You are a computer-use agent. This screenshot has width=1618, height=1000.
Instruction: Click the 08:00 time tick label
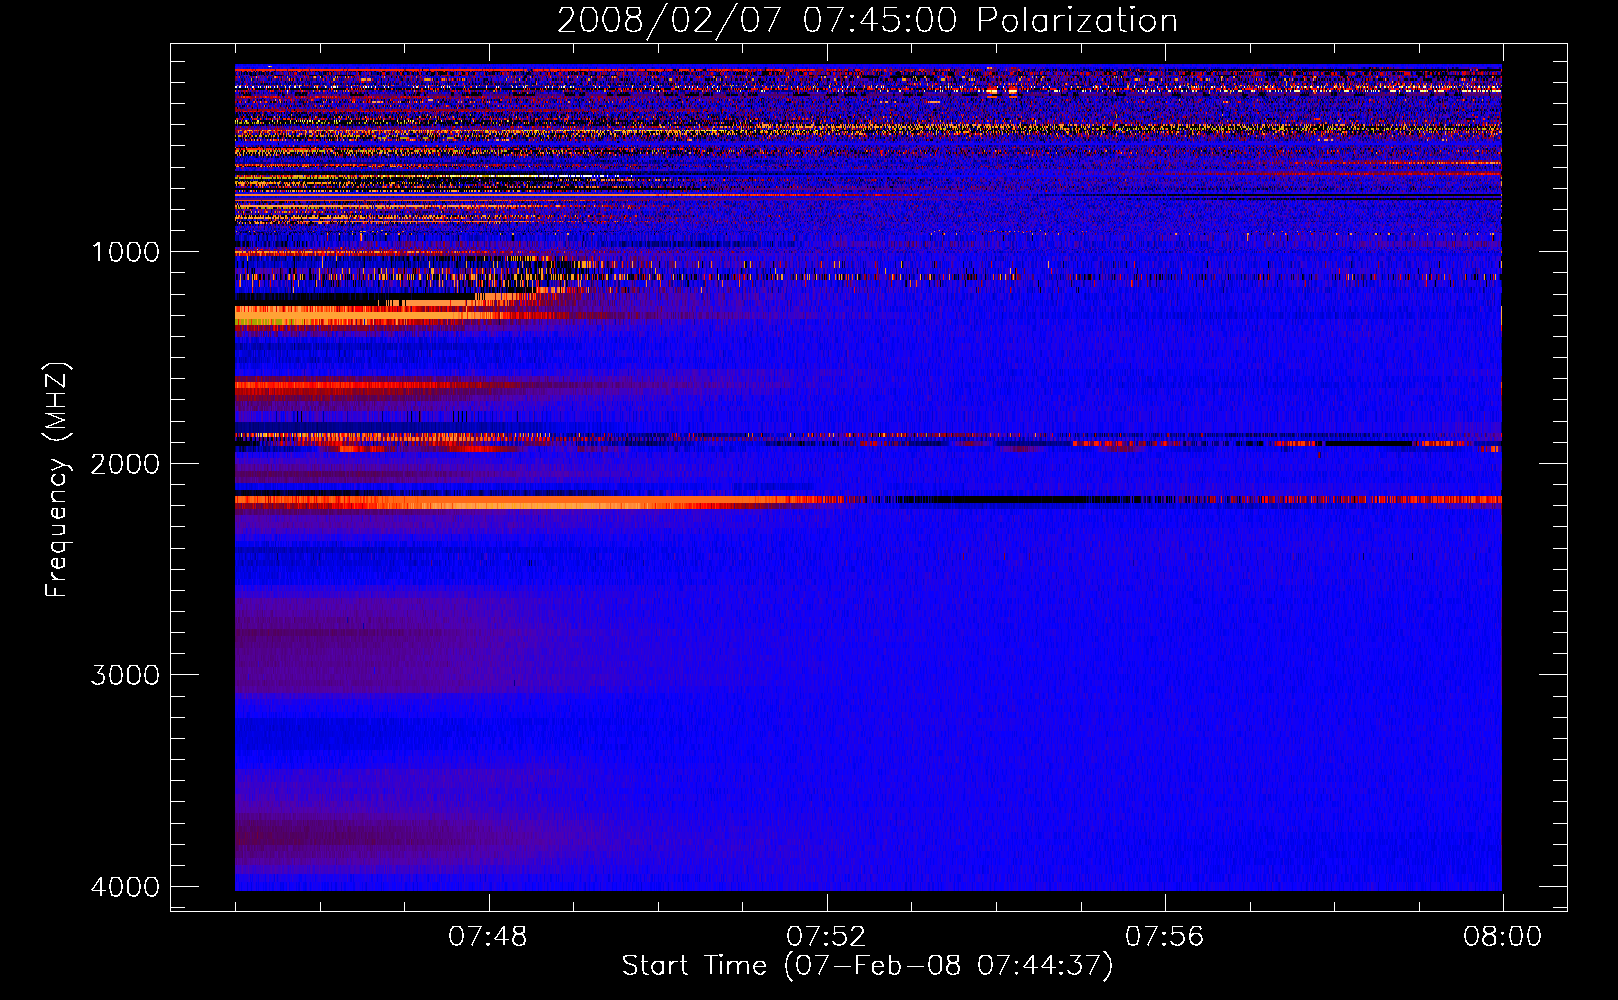(x=1502, y=937)
